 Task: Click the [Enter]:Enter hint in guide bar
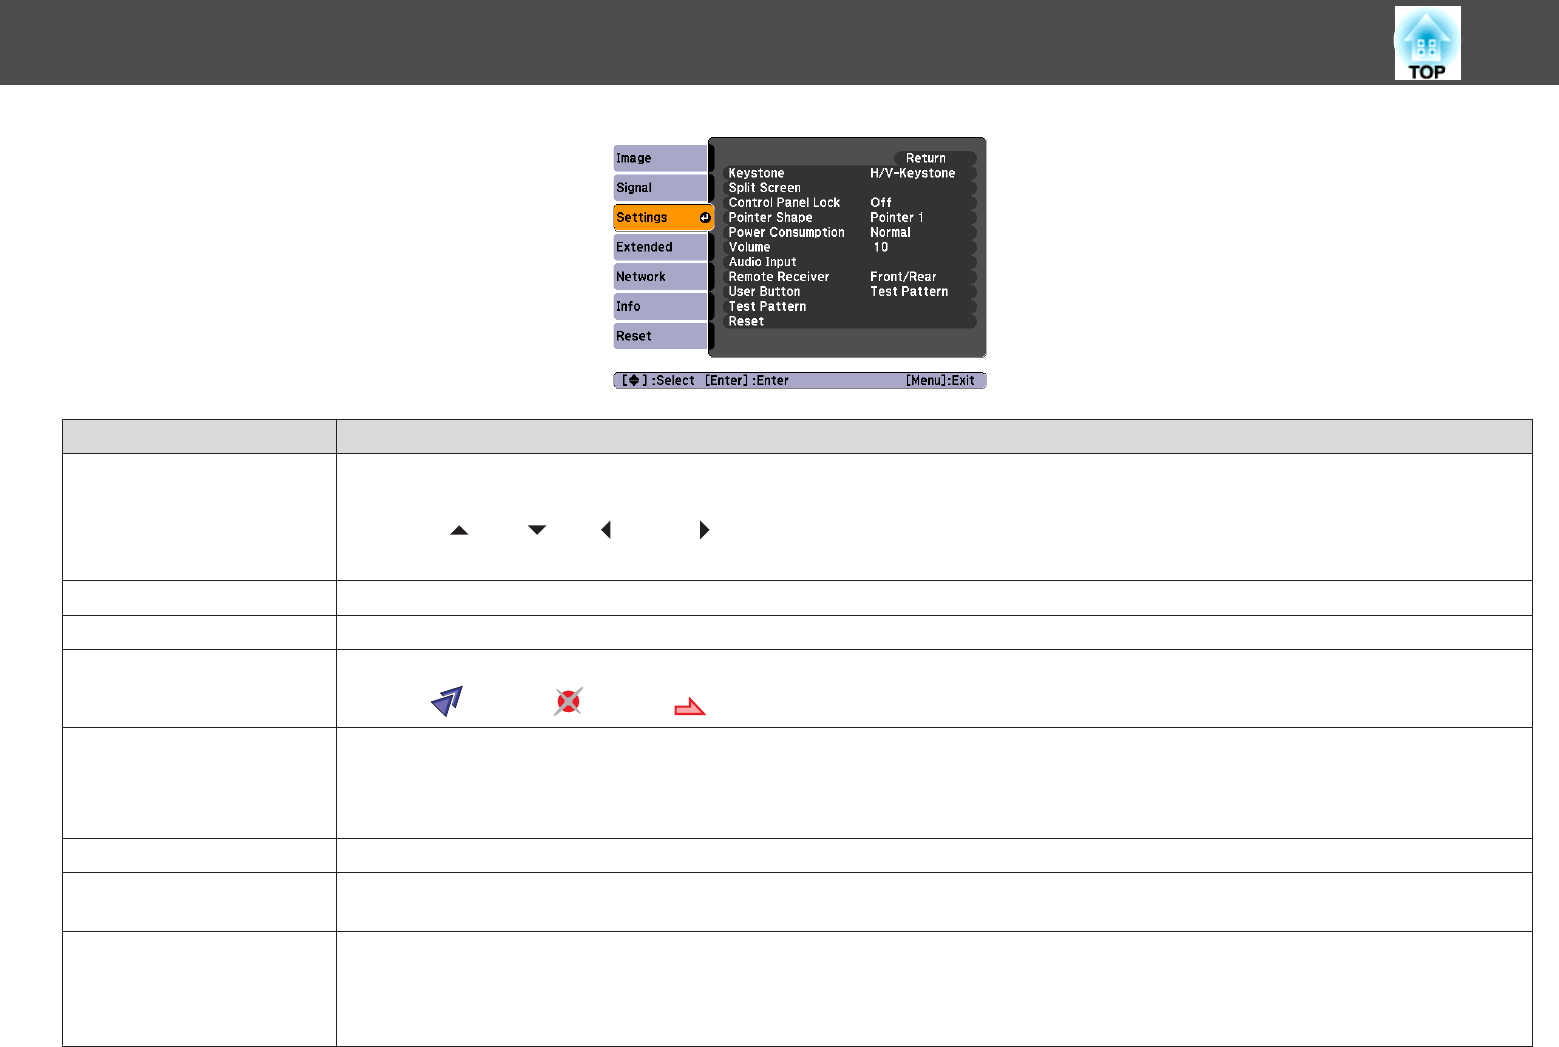(747, 380)
